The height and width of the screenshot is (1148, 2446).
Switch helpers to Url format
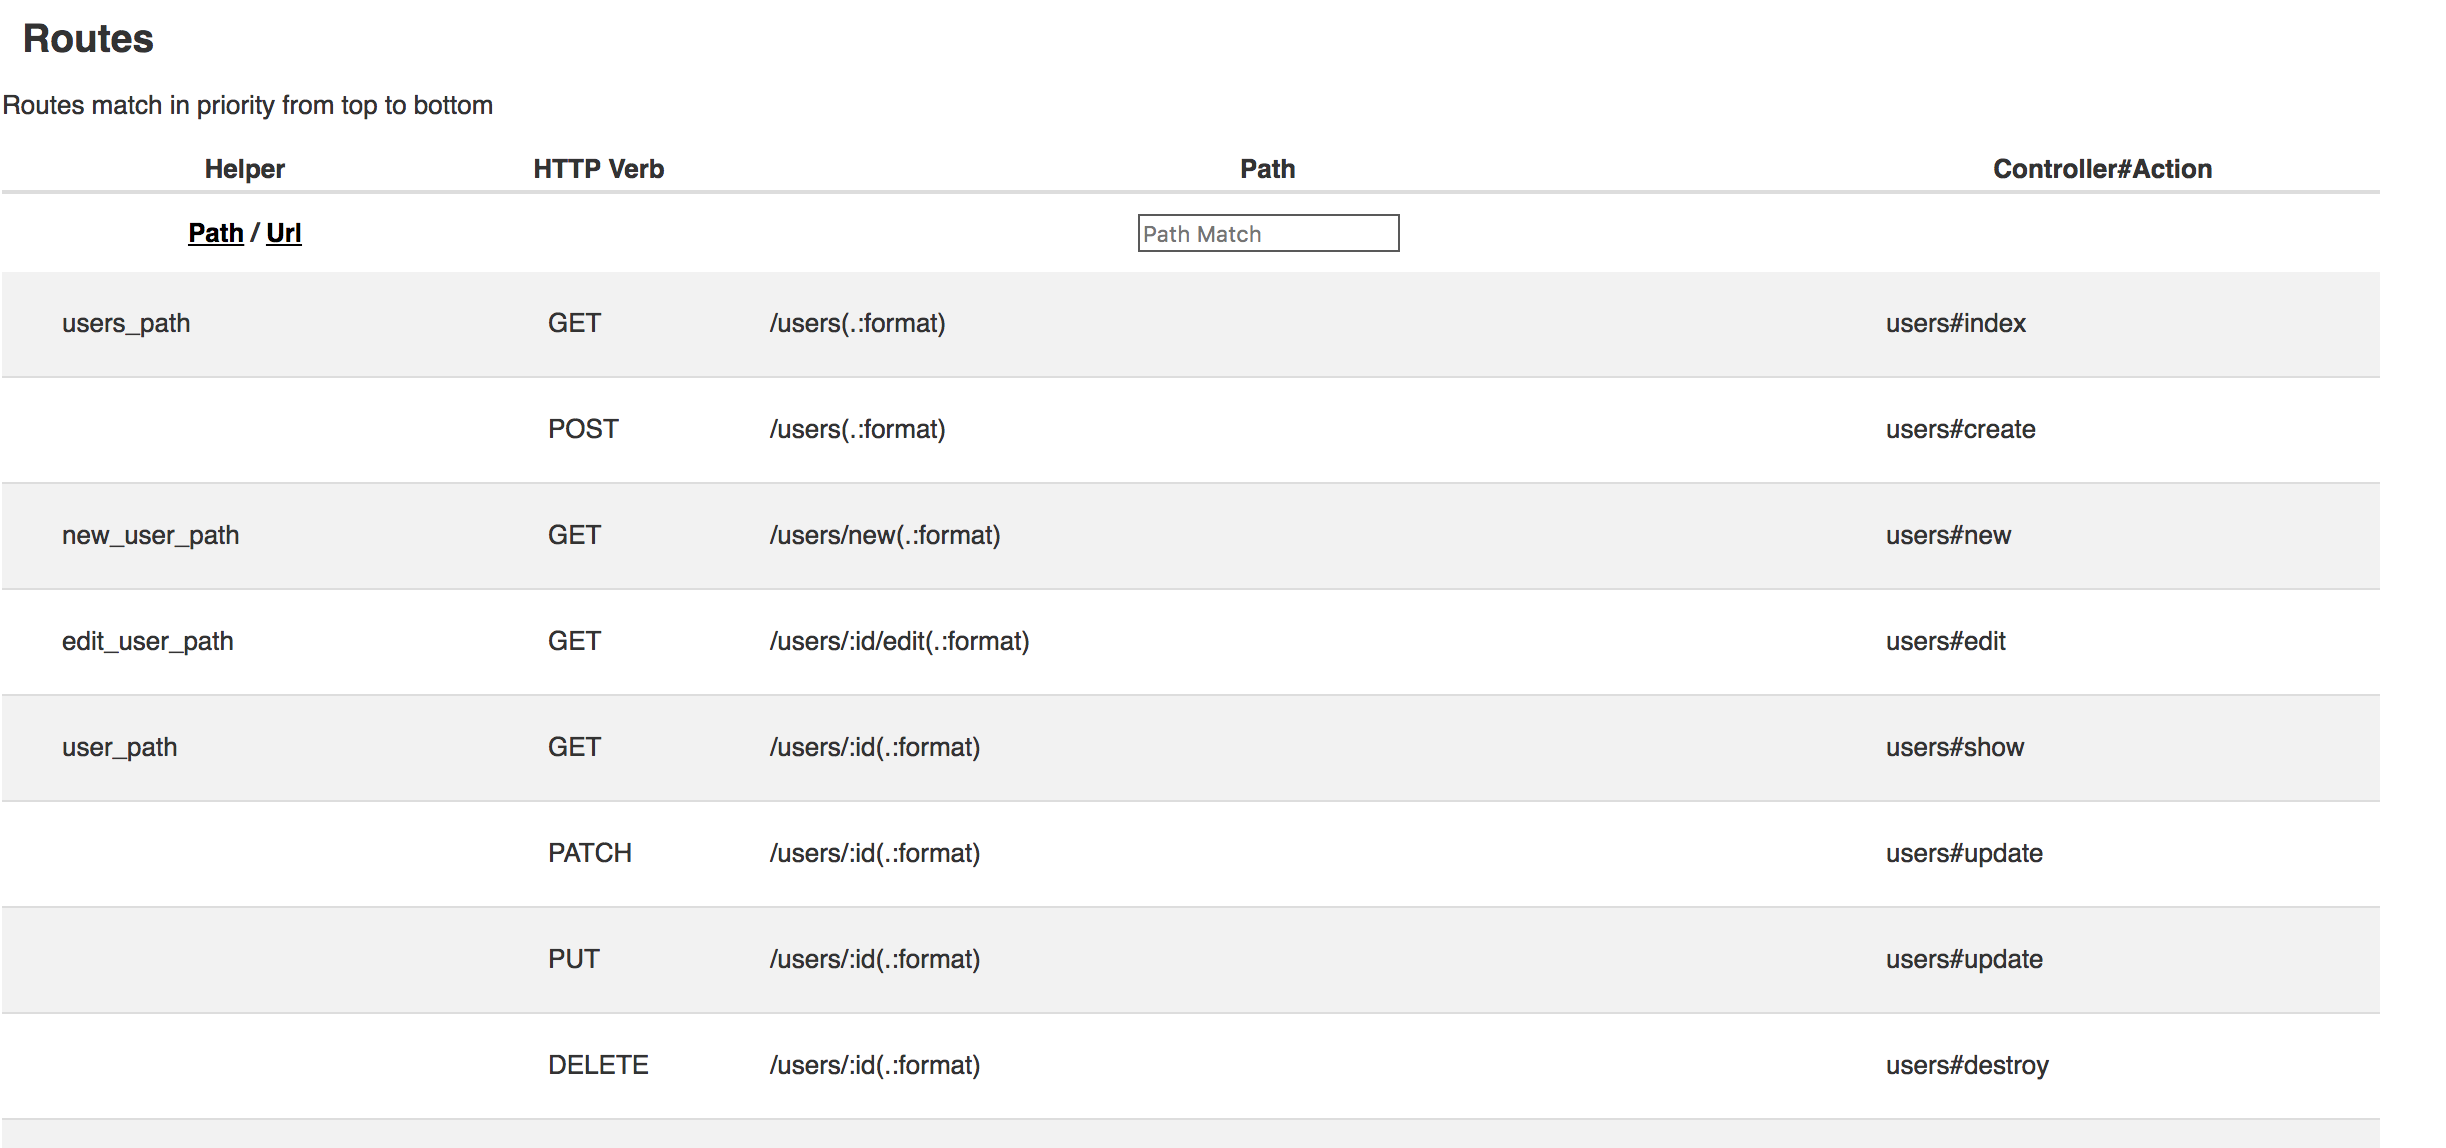click(284, 233)
